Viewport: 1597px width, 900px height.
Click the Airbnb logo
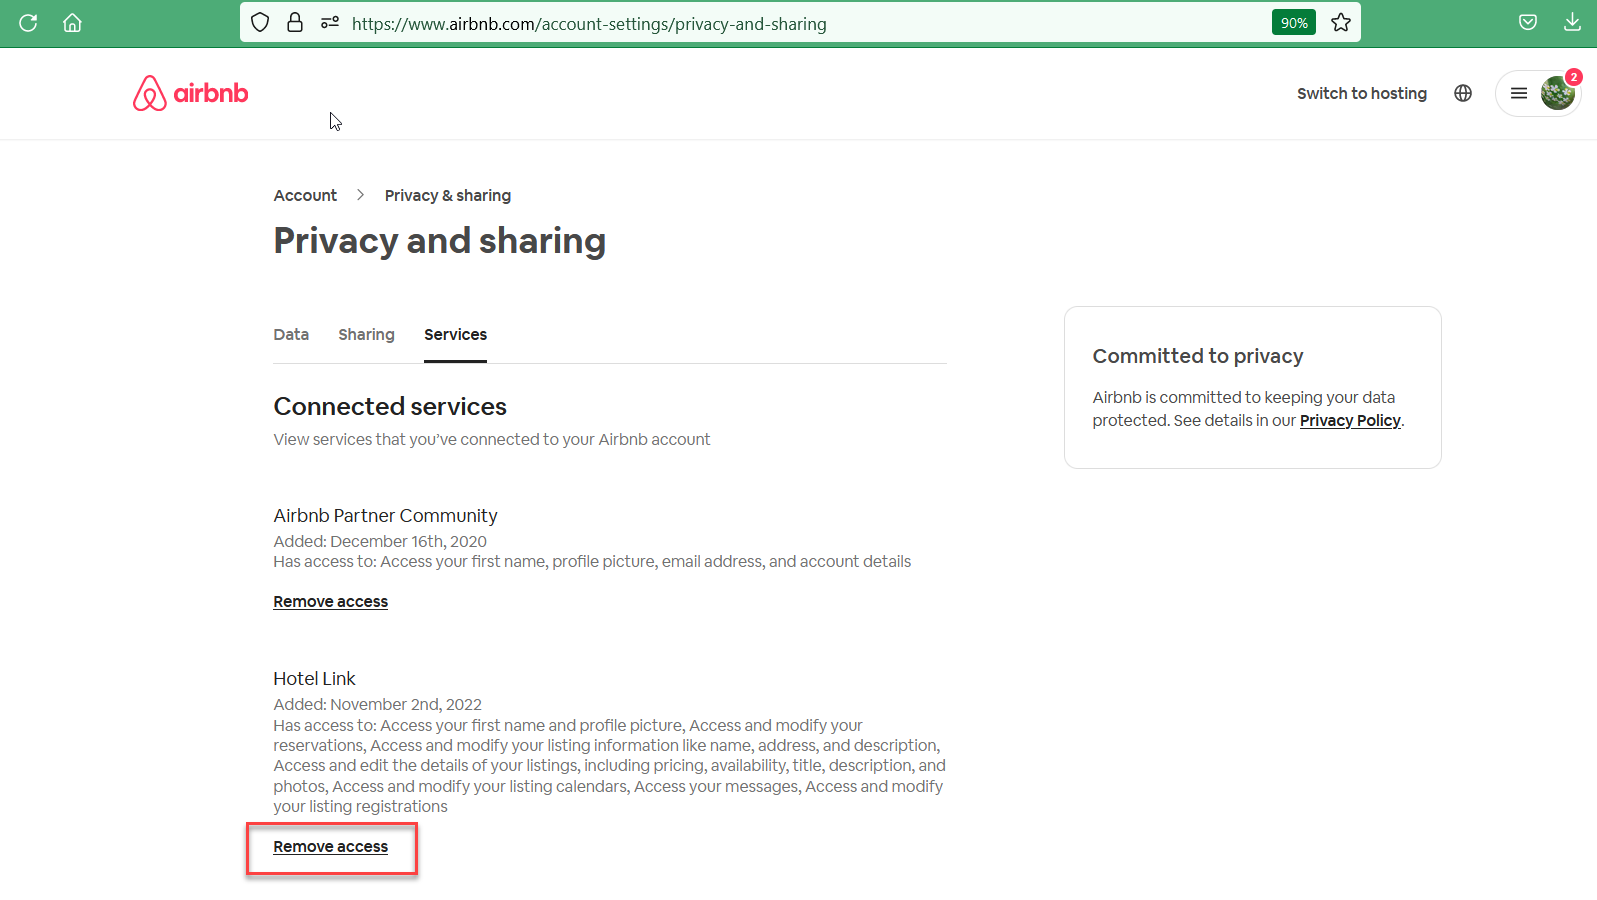coord(191,93)
